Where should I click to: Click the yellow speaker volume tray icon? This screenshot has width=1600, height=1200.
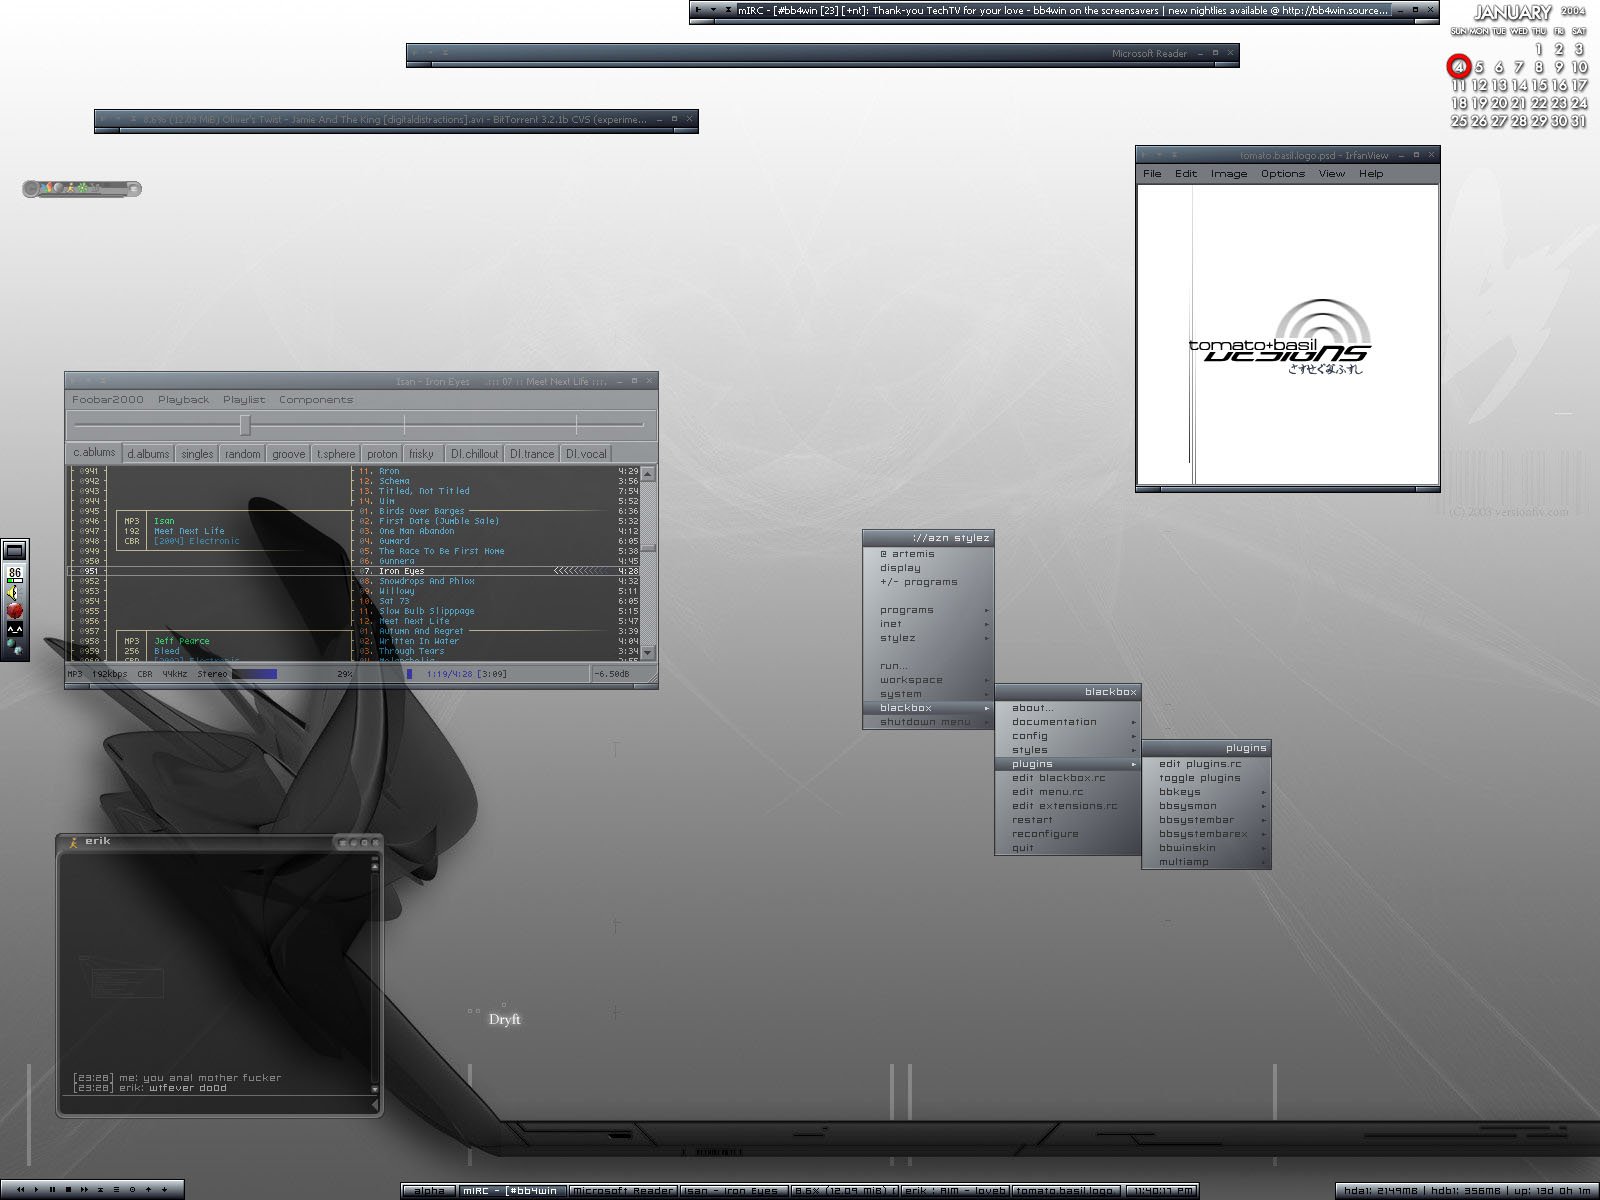(x=14, y=592)
